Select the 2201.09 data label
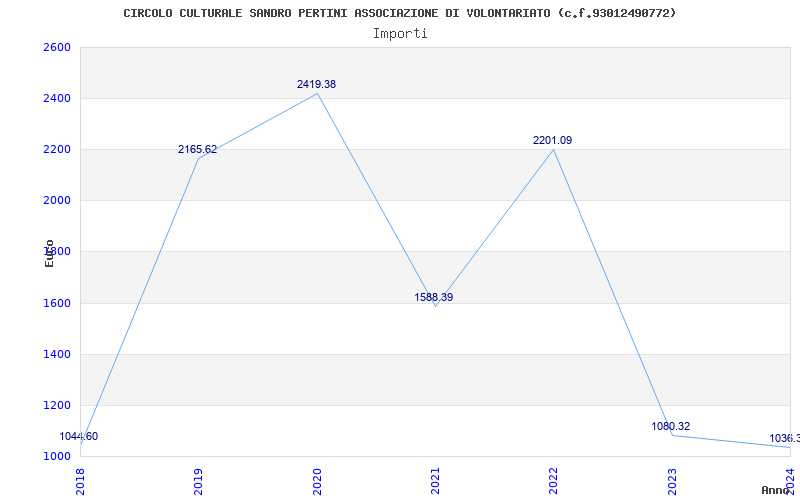The width and height of the screenshot is (800, 500). (553, 140)
